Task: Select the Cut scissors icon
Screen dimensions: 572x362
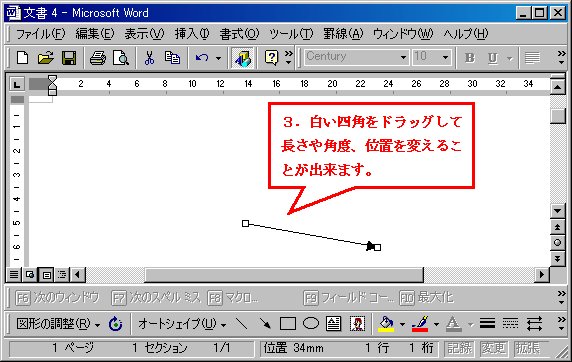Action: (x=149, y=58)
